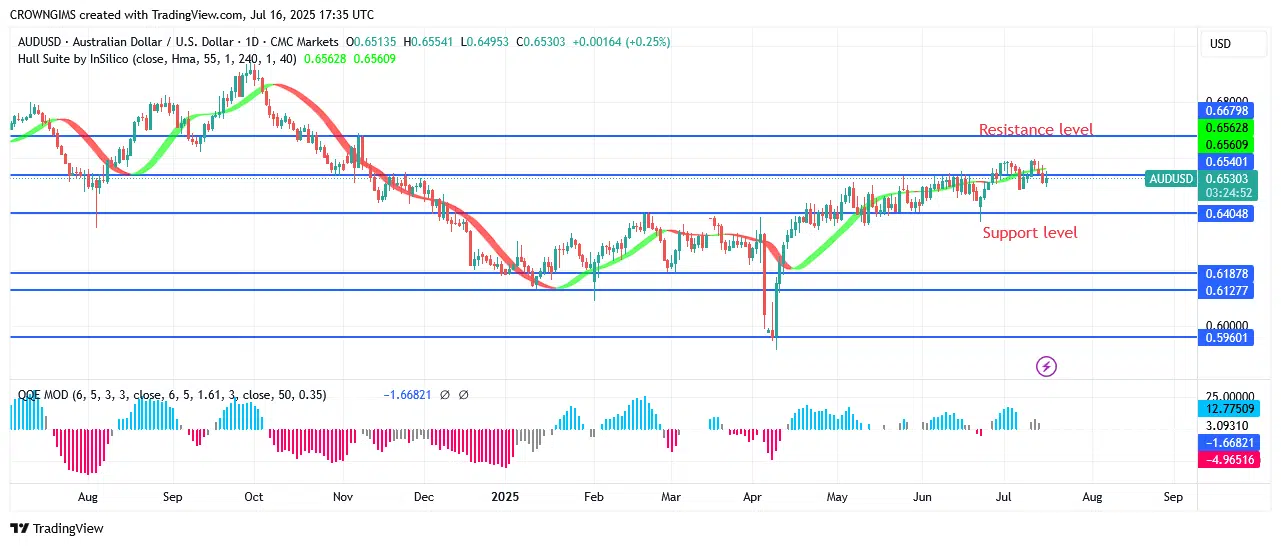Screen dimensions: 1281x546
Task: Click the first ∅ symbol after QQE MOD value
Action: pyautogui.click(x=444, y=395)
